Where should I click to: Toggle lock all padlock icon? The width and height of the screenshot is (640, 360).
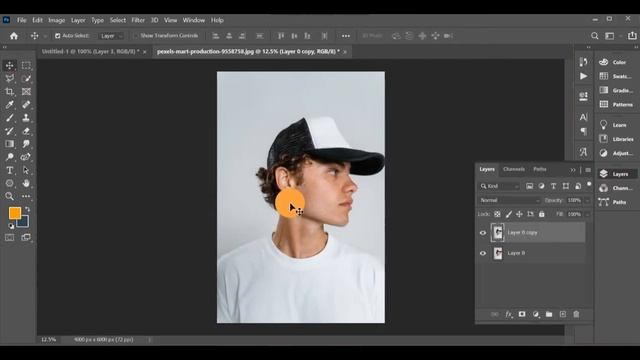click(542, 214)
